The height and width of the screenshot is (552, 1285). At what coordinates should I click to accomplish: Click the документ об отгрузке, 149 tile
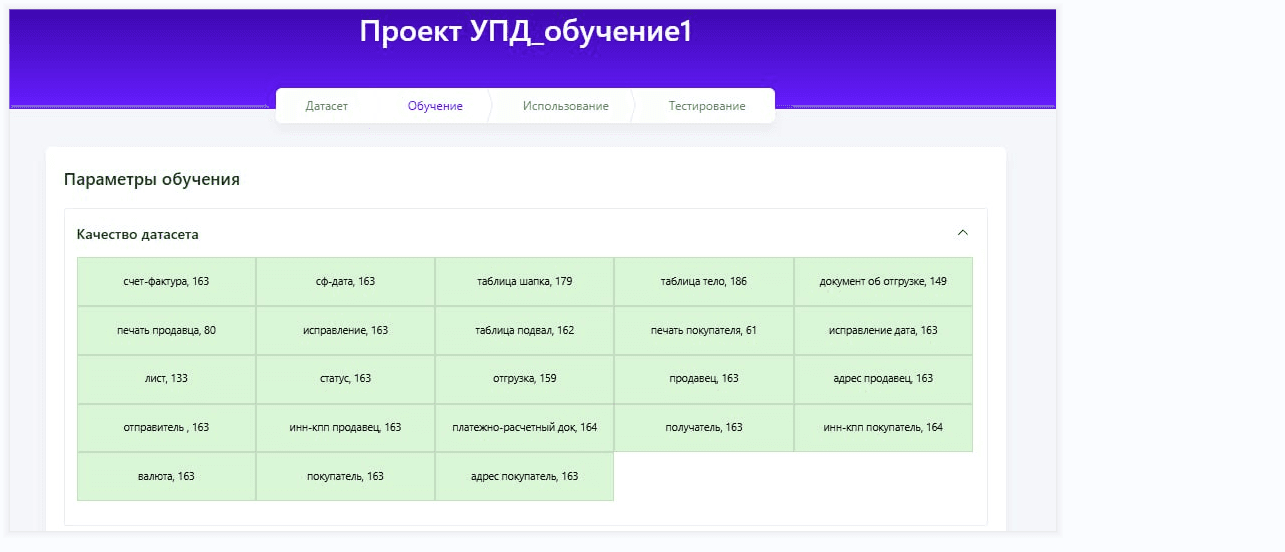(x=883, y=282)
